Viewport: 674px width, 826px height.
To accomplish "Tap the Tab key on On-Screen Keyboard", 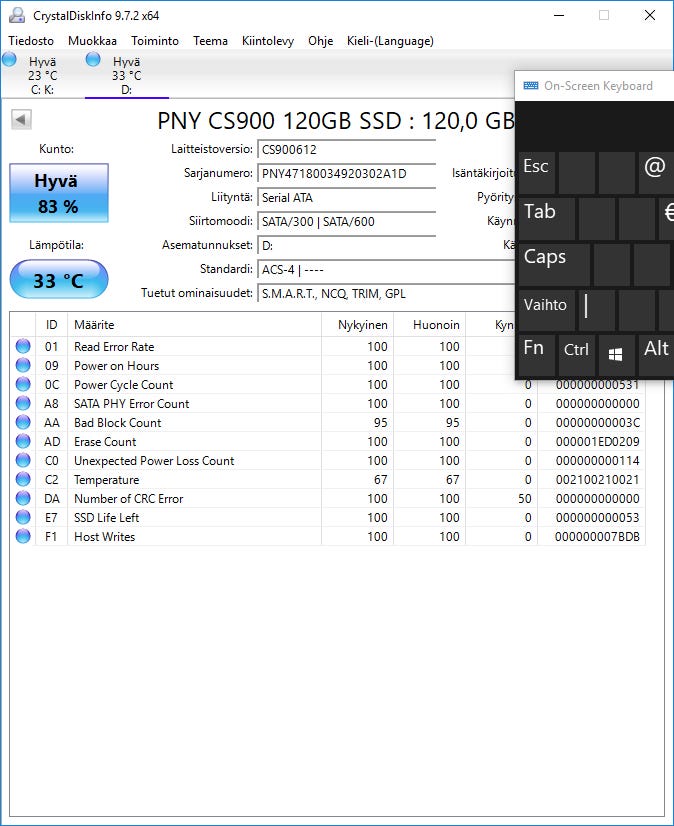I will [546, 218].
